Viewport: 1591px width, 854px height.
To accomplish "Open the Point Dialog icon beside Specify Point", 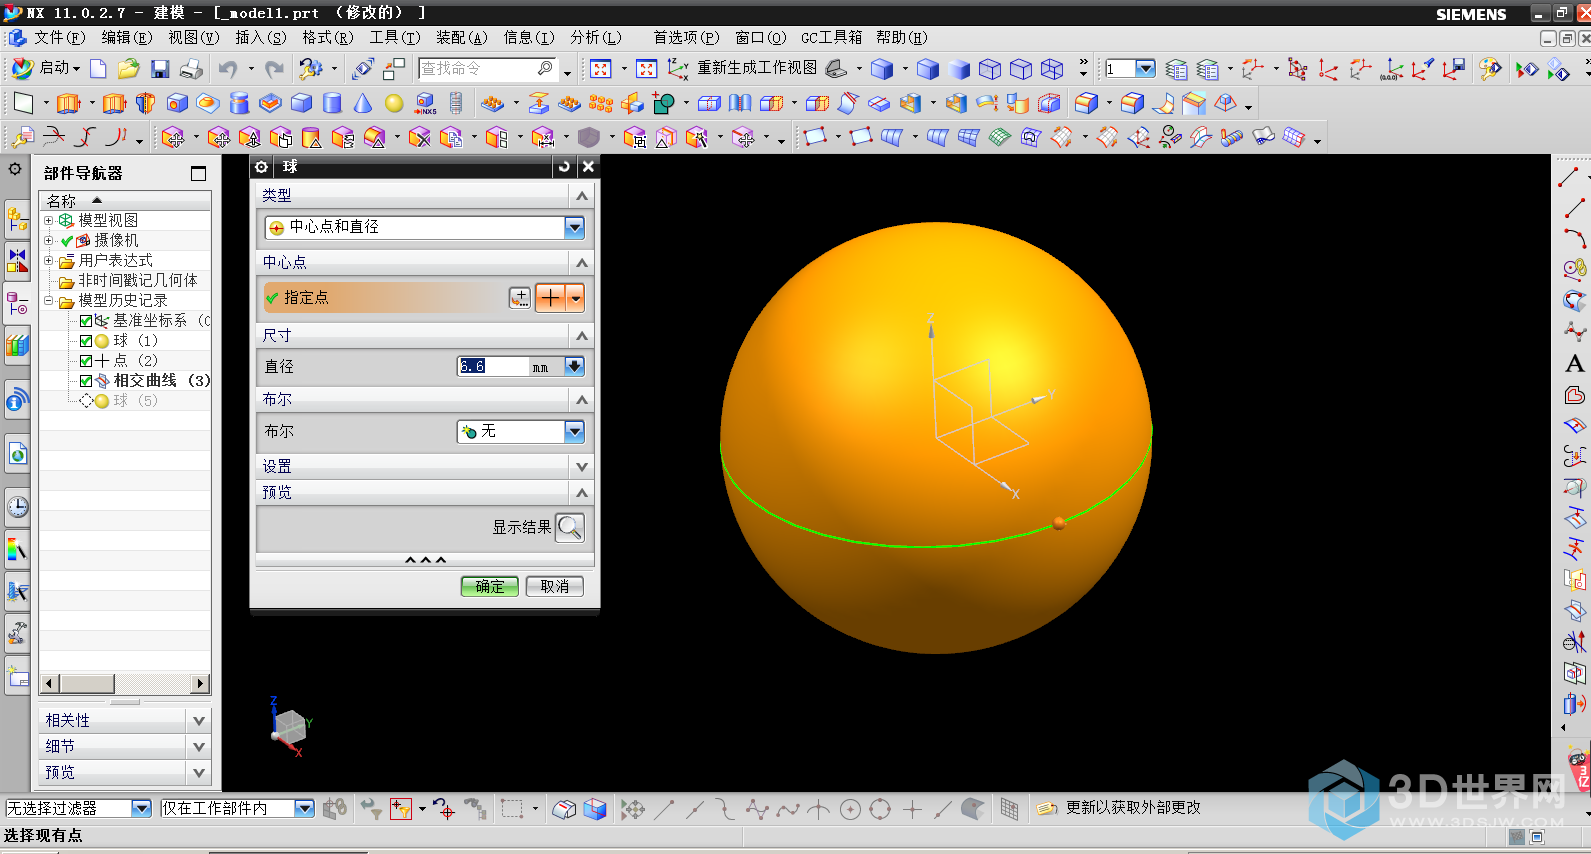I will (520, 297).
